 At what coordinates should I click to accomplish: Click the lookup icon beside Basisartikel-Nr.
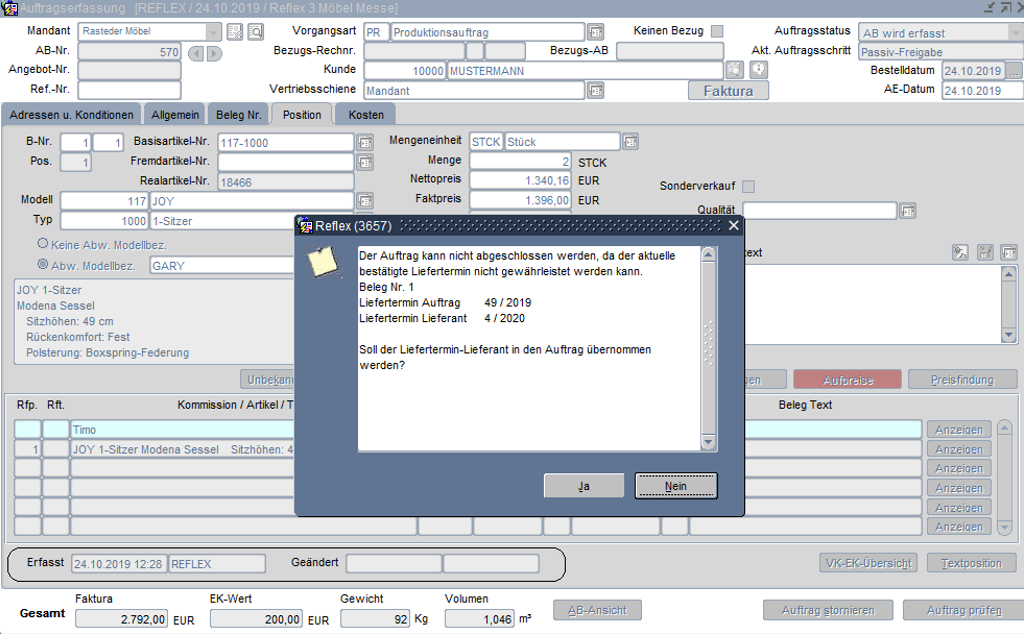point(364,142)
